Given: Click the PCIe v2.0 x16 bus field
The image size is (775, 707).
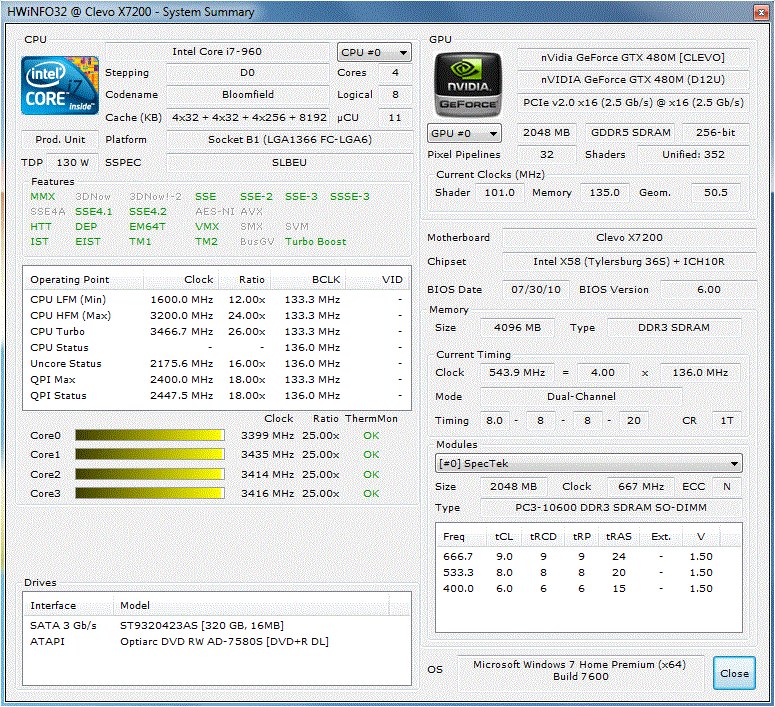Looking at the screenshot, I should (x=633, y=102).
